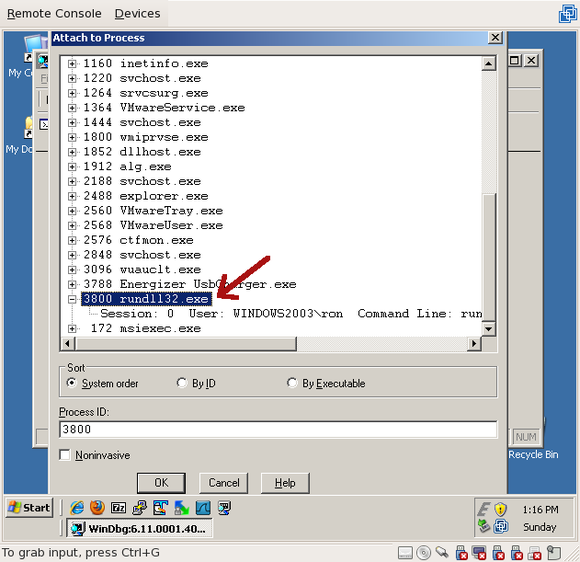Expand the 1264 srvcsurg.exe node

coord(72,93)
